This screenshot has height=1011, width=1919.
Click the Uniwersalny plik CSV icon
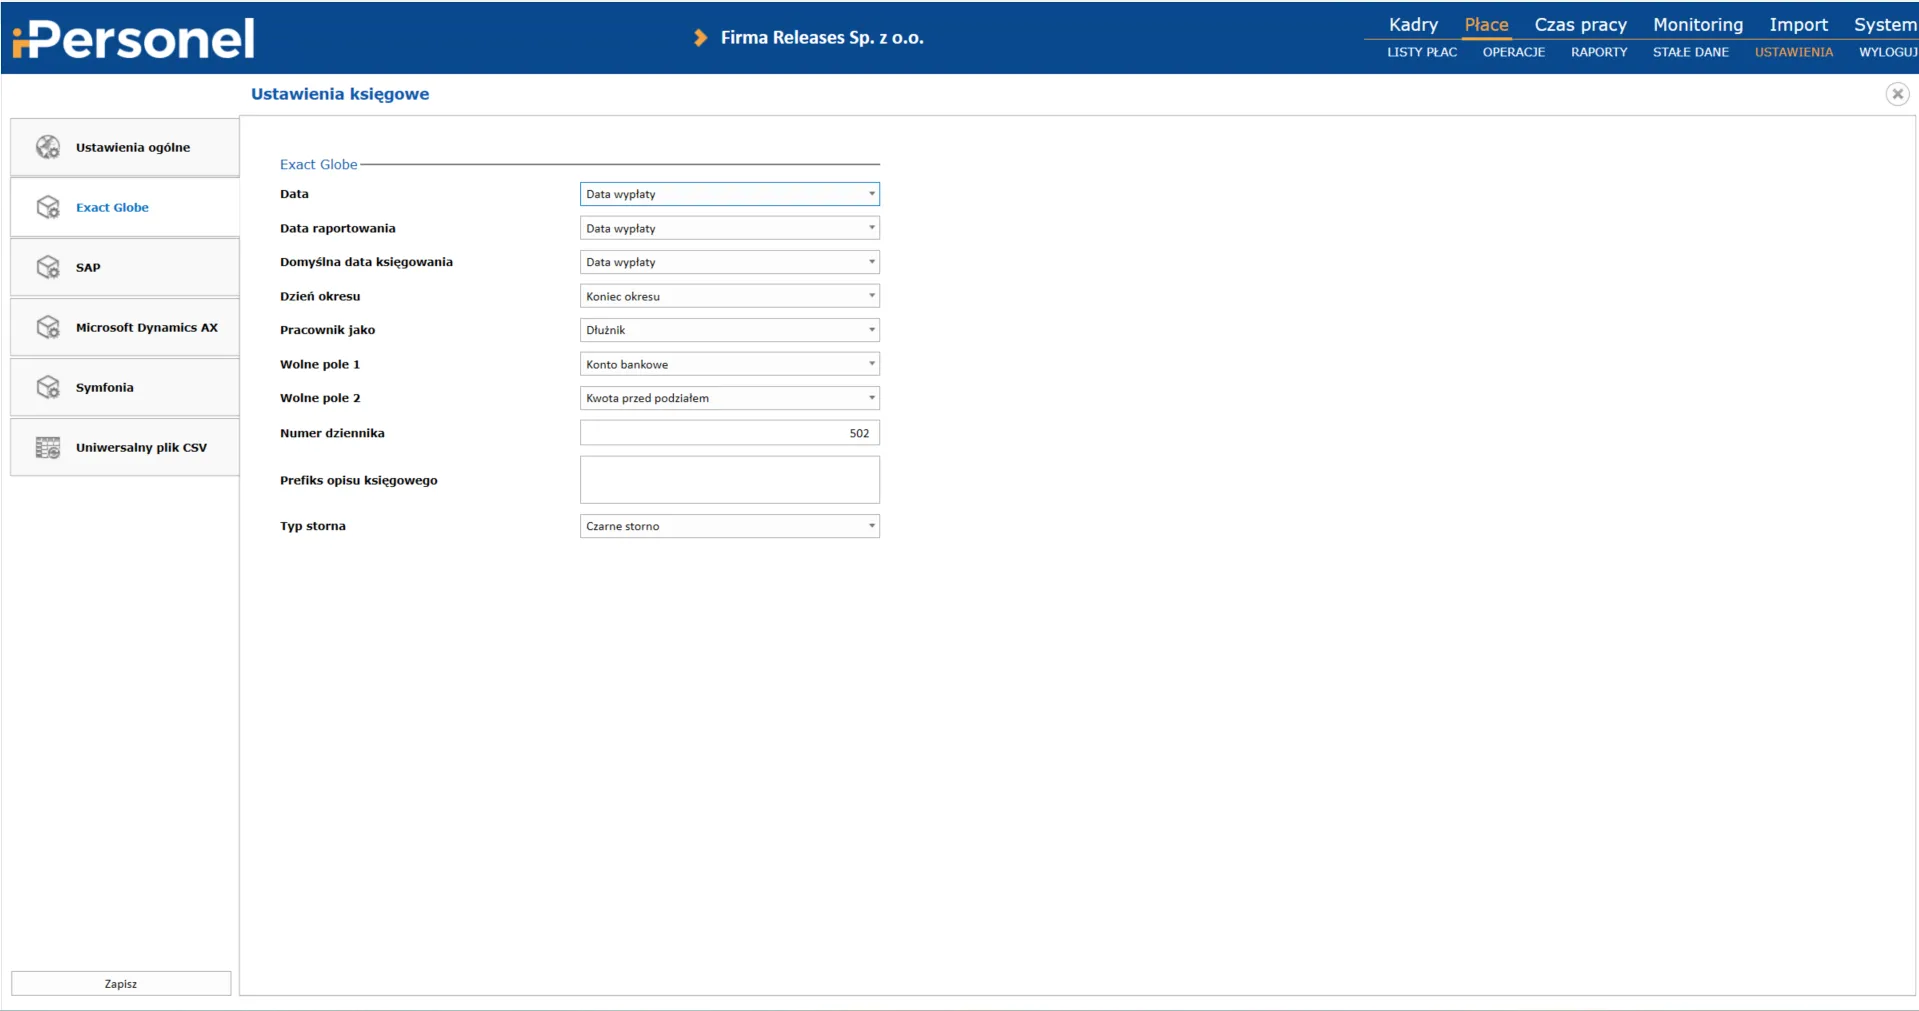(x=48, y=447)
